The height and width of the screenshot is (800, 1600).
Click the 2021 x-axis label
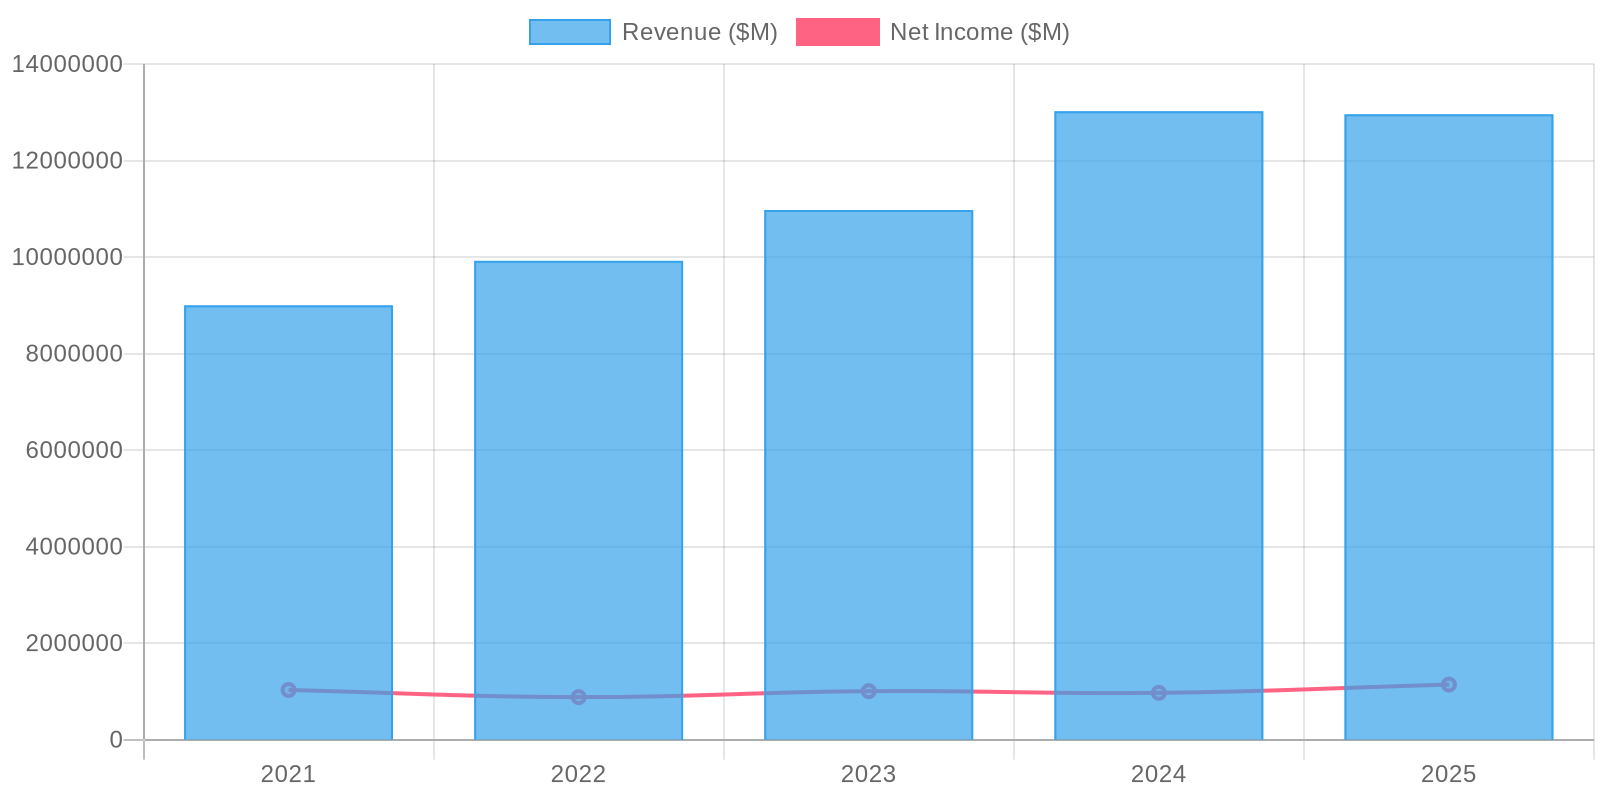tap(288, 774)
